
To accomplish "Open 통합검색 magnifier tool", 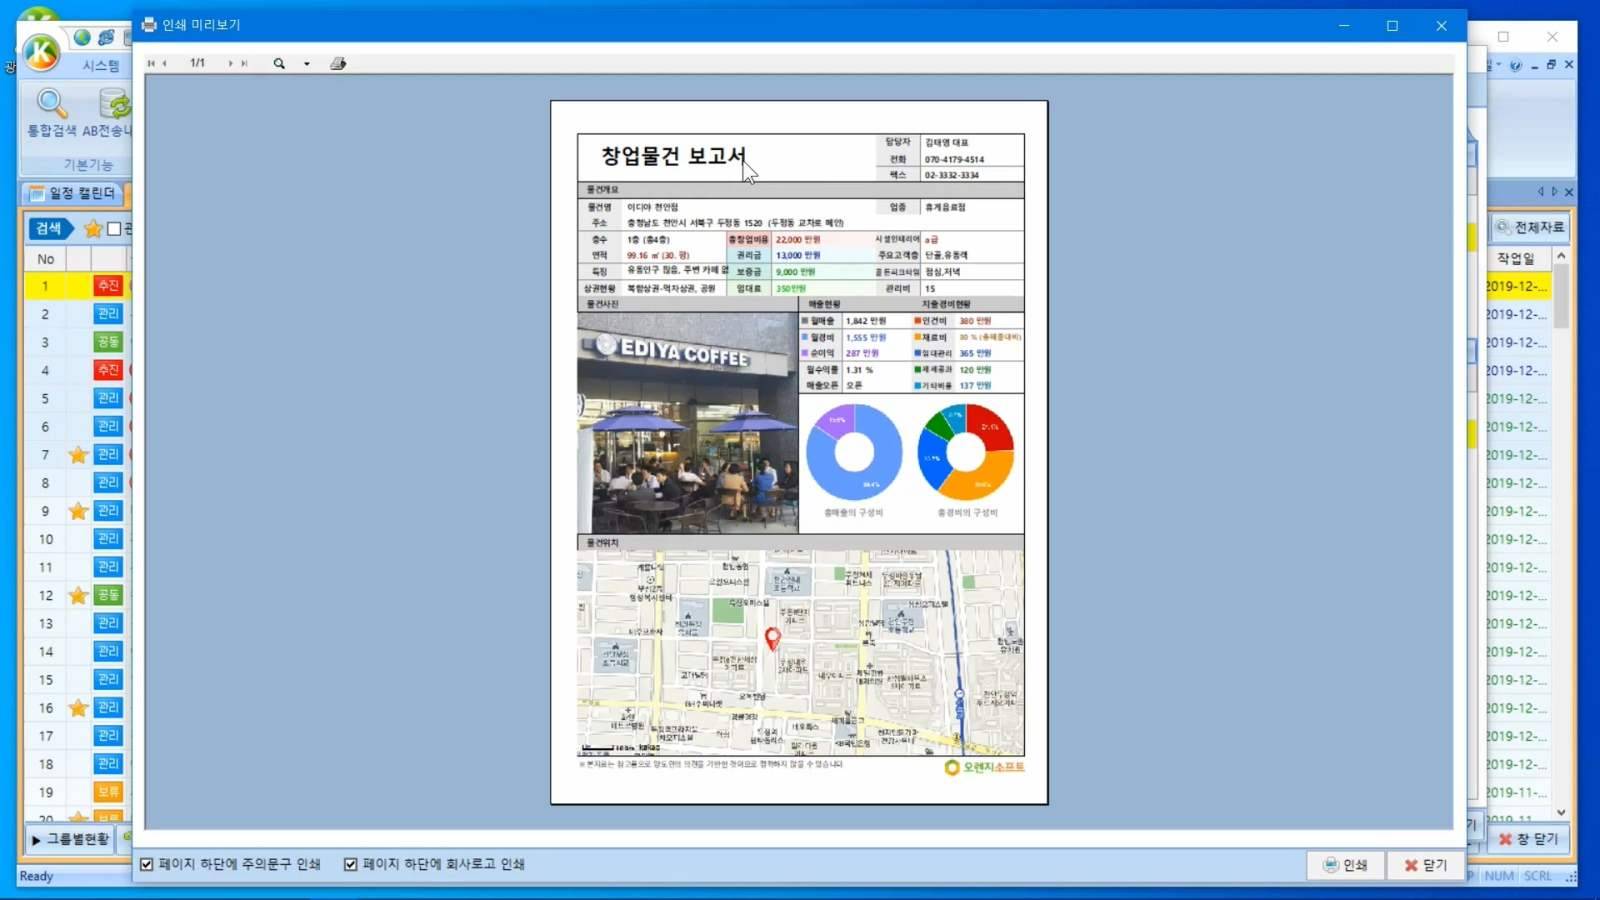I will pos(51,113).
